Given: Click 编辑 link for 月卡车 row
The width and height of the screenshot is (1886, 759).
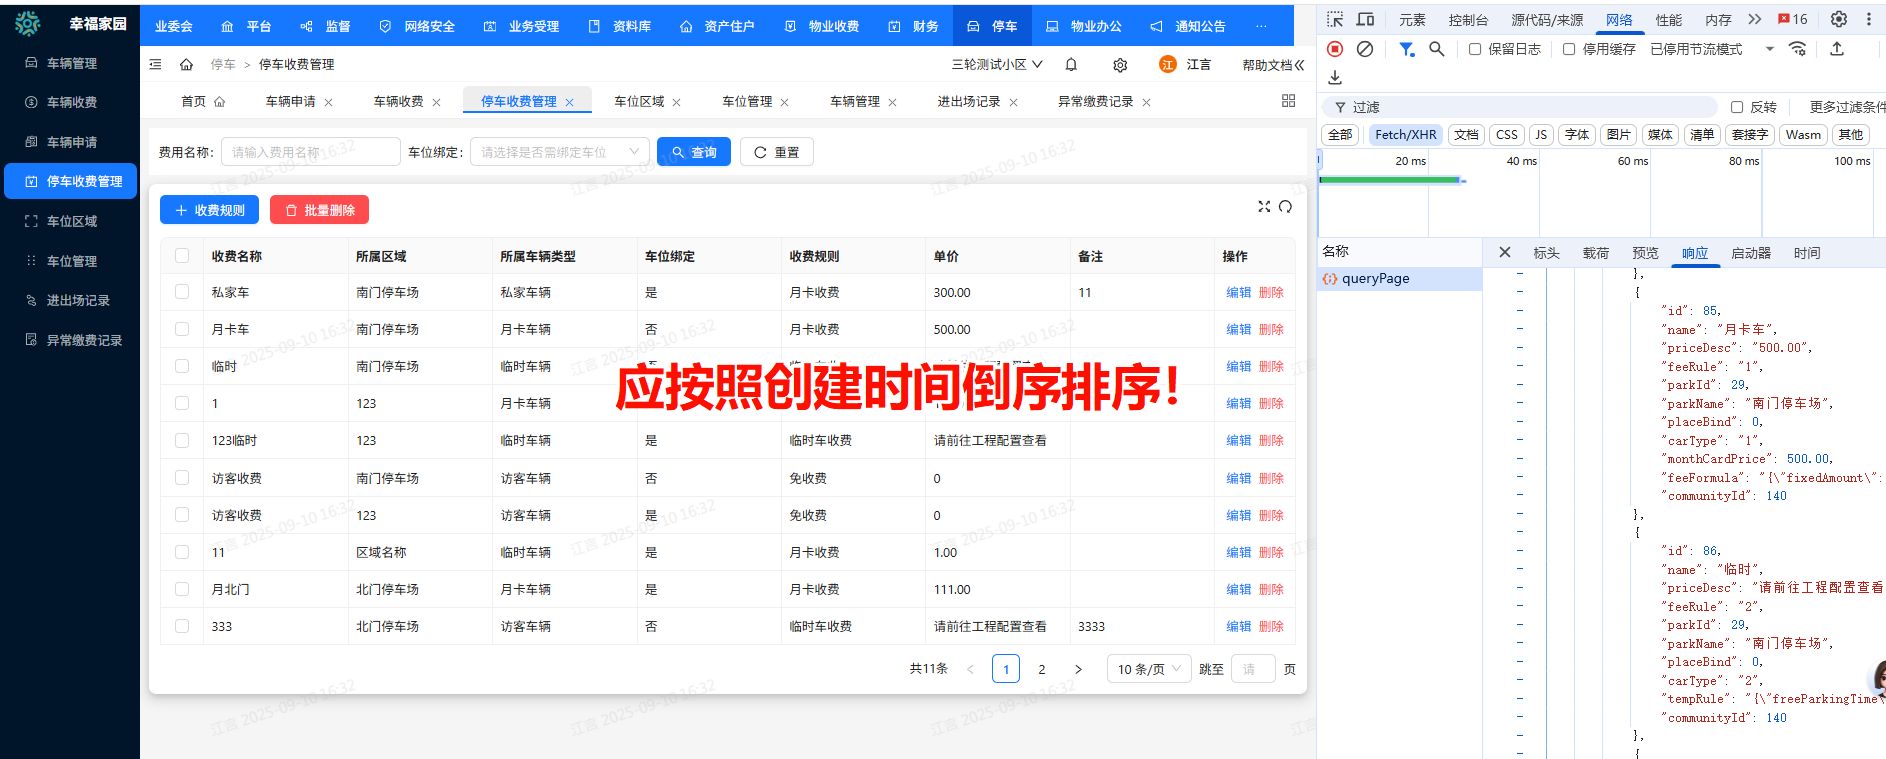Looking at the screenshot, I should (x=1238, y=330).
